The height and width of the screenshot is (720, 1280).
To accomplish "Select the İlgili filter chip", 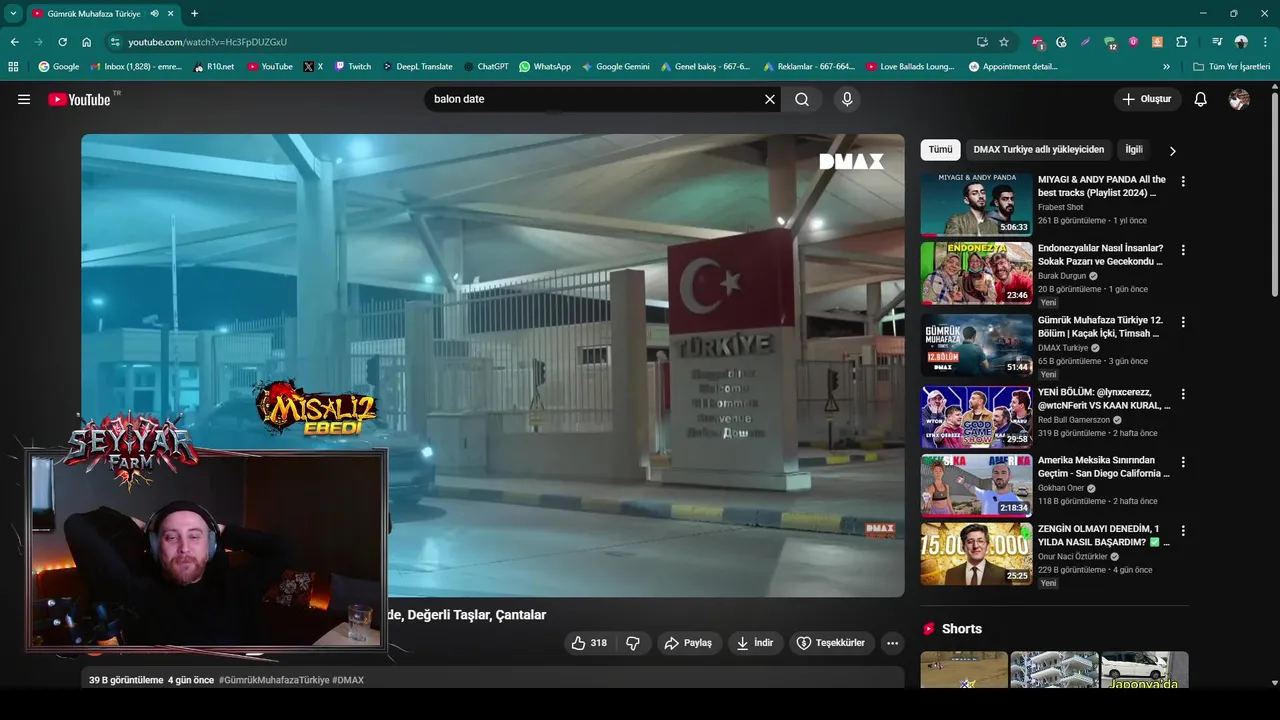I will point(1134,150).
